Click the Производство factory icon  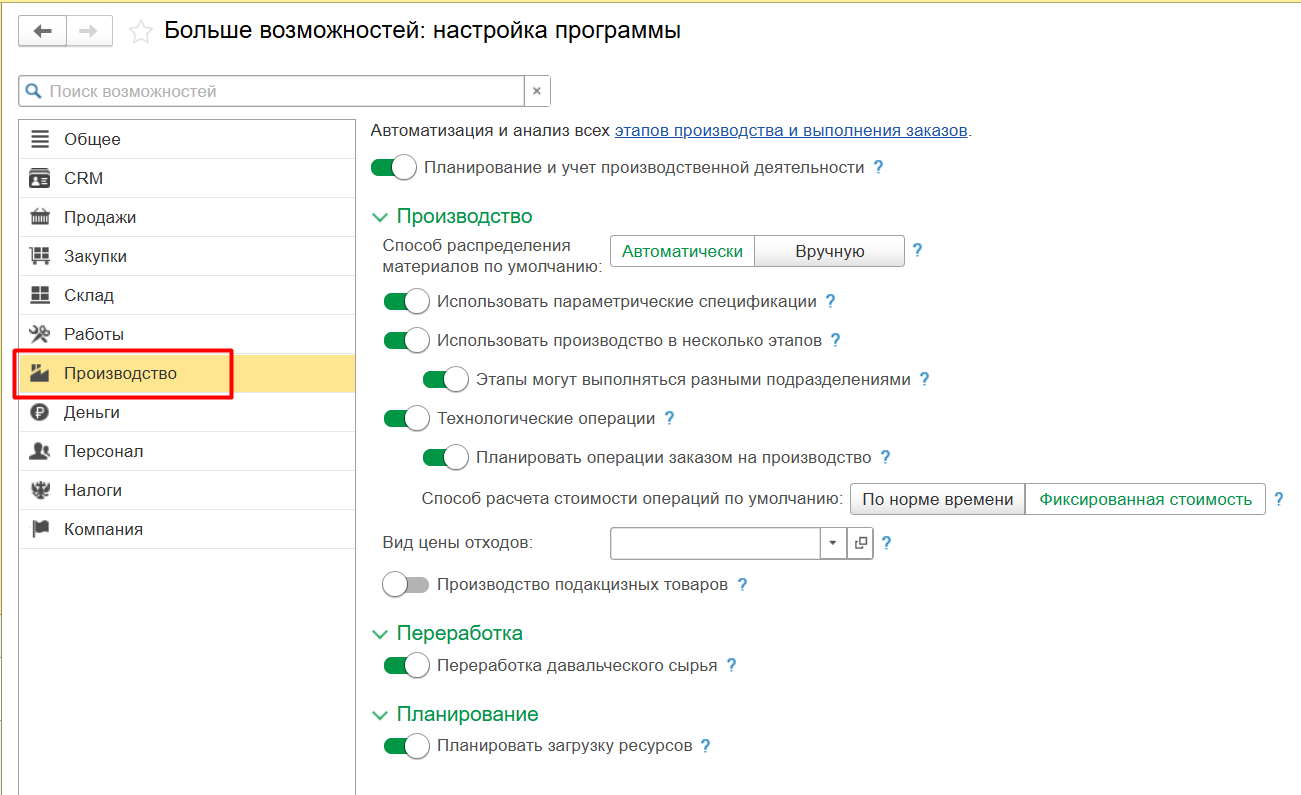[x=40, y=373]
